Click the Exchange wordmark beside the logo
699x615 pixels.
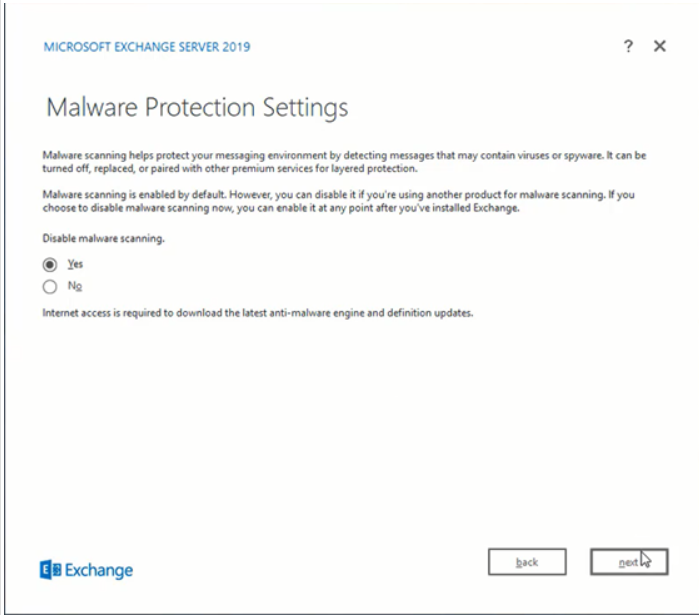click(x=99, y=570)
